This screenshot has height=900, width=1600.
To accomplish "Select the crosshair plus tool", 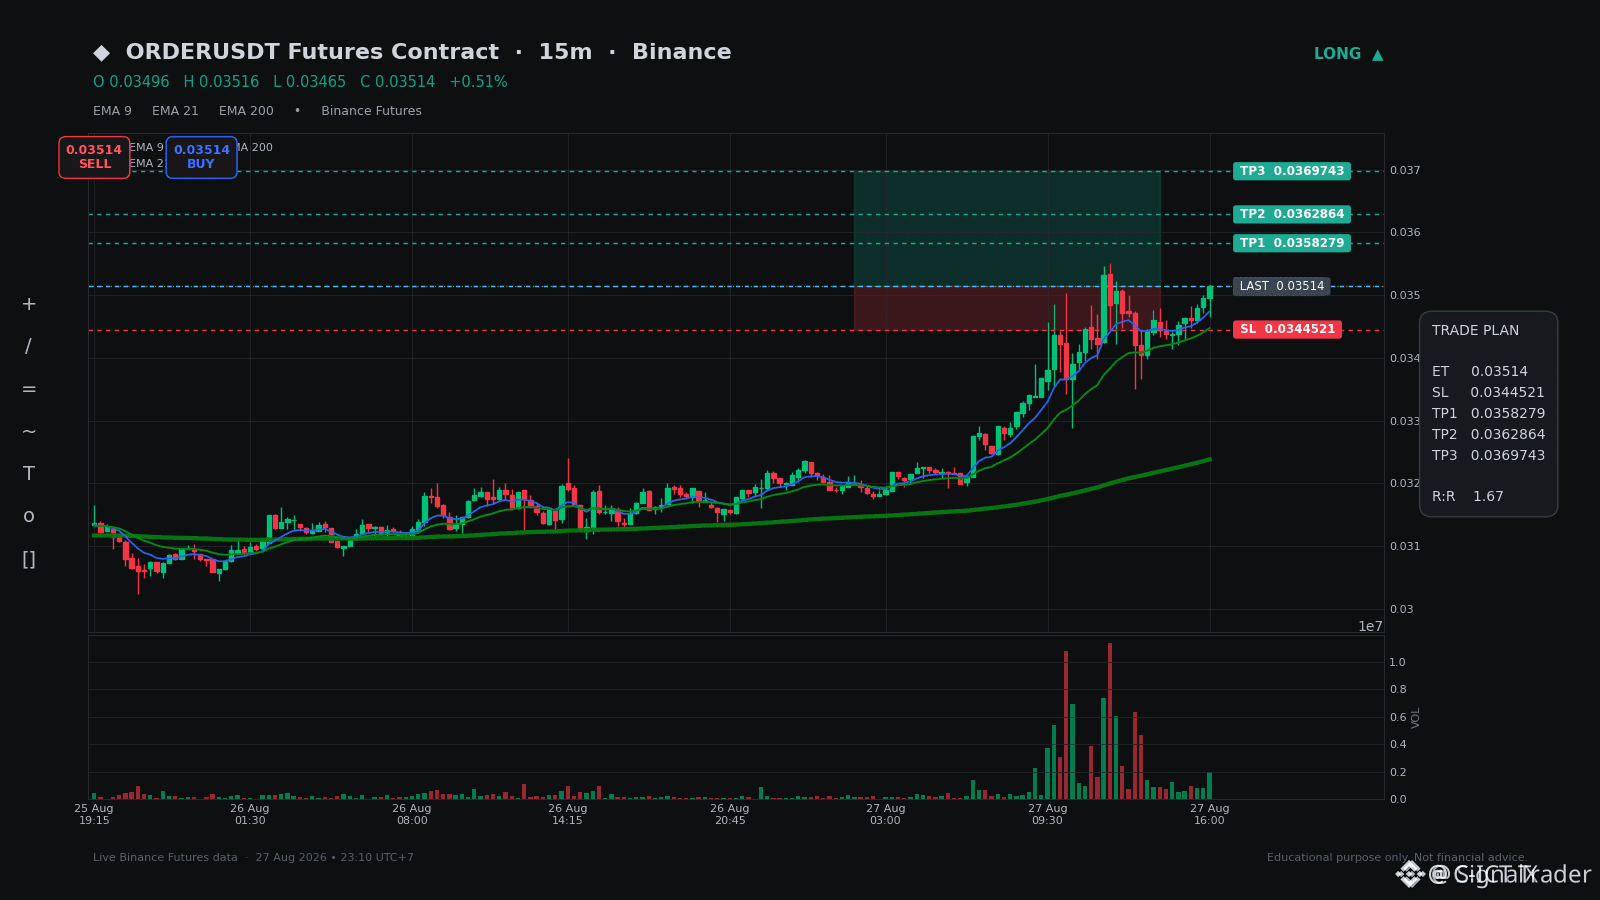I will tap(29, 304).
